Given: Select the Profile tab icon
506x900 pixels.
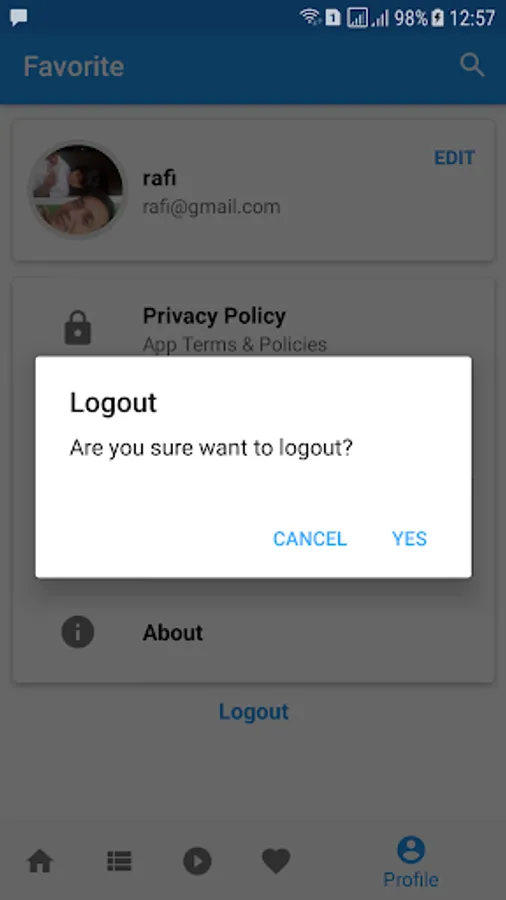Looking at the screenshot, I should pos(411,850).
